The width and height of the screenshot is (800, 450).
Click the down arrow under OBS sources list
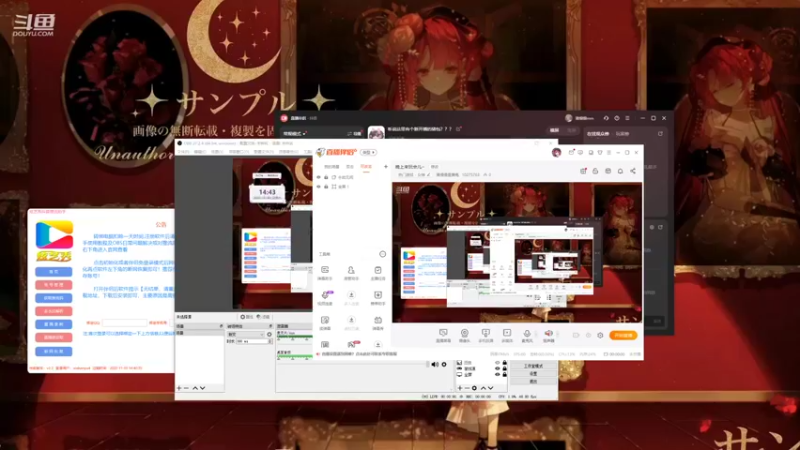pyautogui.click(x=490, y=388)
